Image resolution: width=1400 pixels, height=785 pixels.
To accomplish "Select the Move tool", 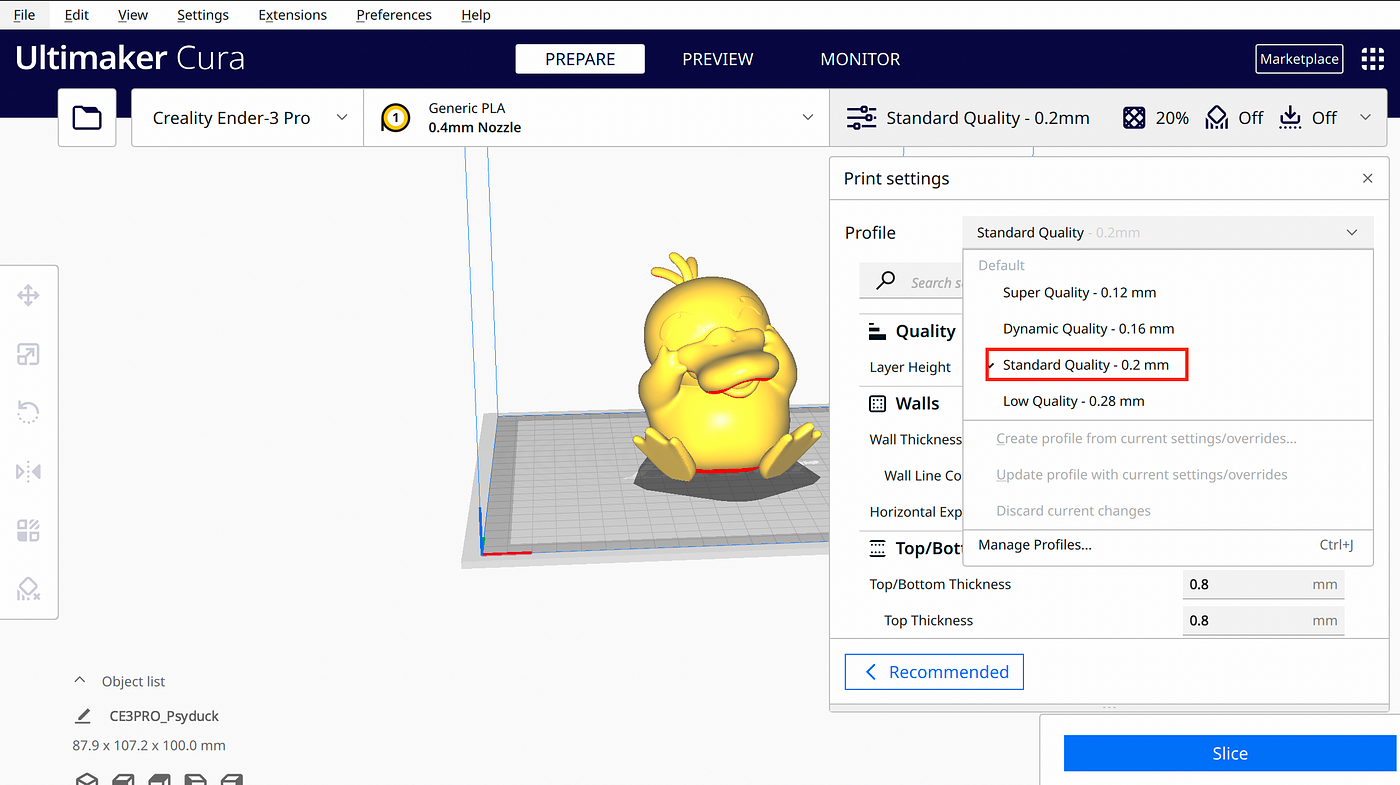I will [x=28, y=295].
